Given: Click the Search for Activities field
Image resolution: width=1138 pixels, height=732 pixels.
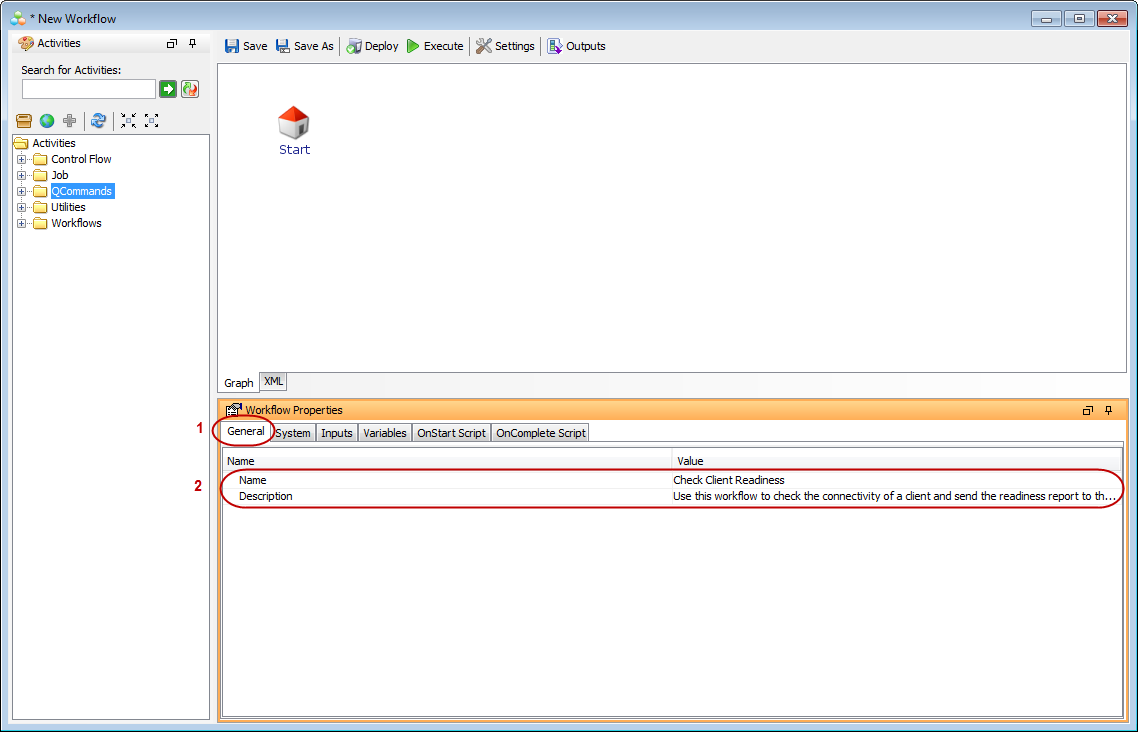Looking at the screenshot, I should 88,89.
